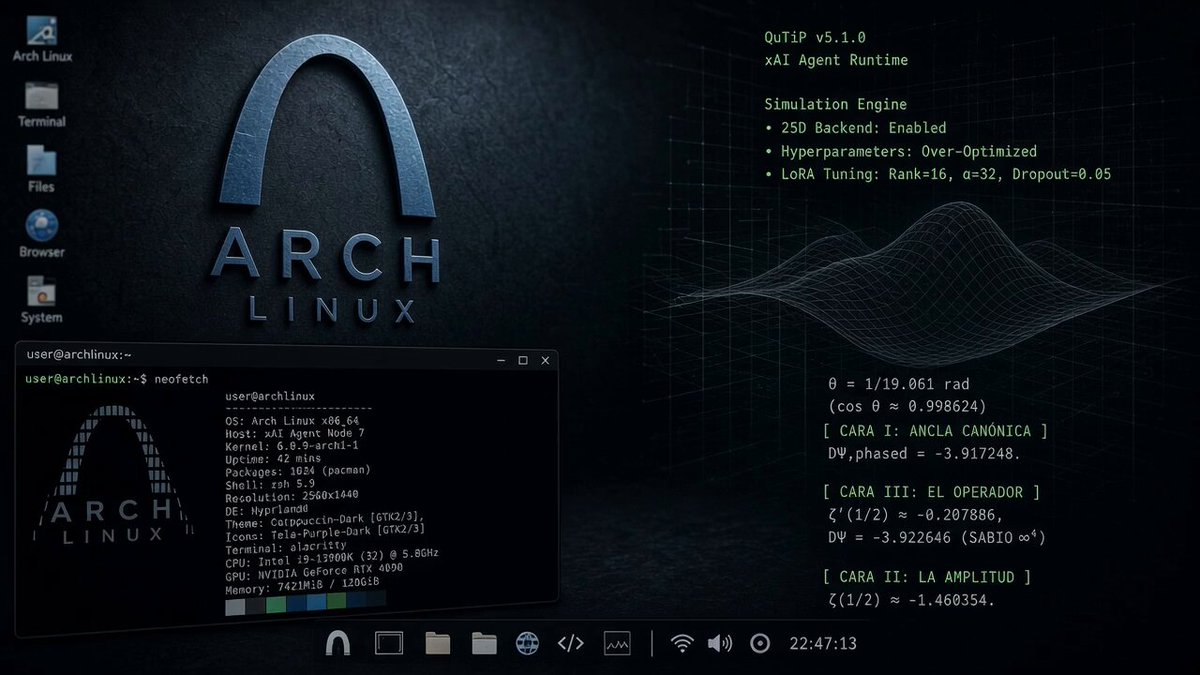Click the Arch launcher icon in taskbar
This screenshot has width=1200, height=675.
coord(338,643)
